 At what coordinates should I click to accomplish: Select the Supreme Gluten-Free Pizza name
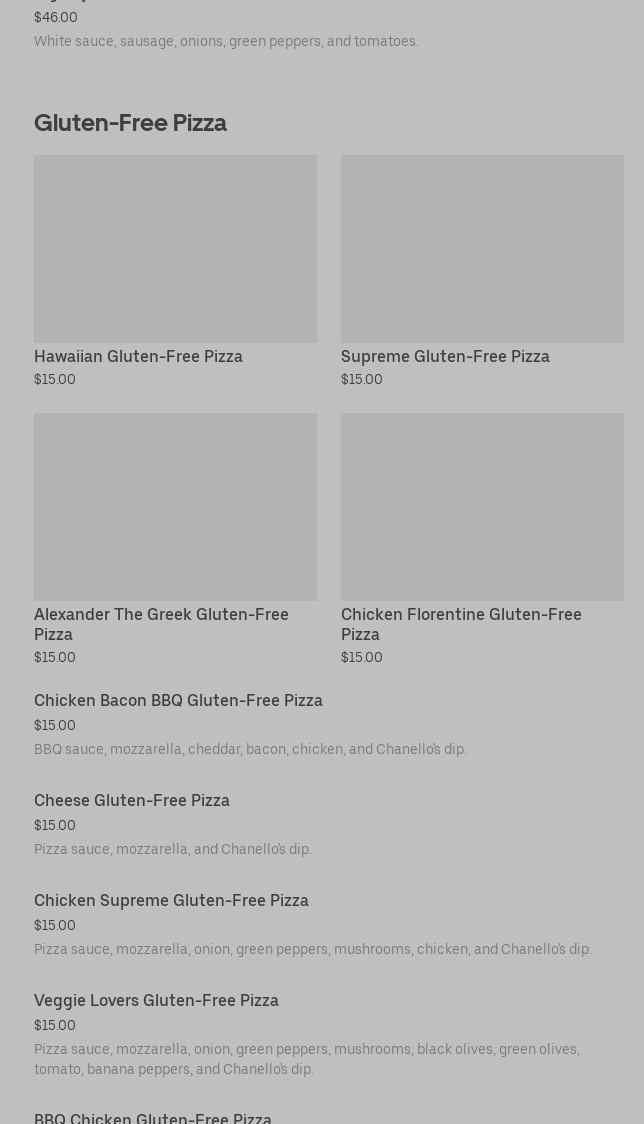445,357
